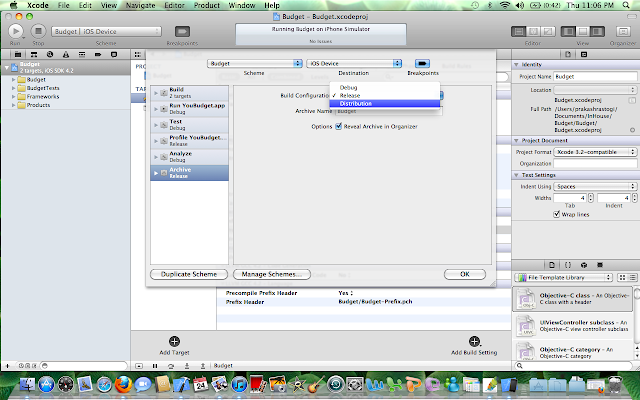The width and height of the screenshot is (640, 400).
Task: Select Archive Release scheme action
Action: [189, 173]
